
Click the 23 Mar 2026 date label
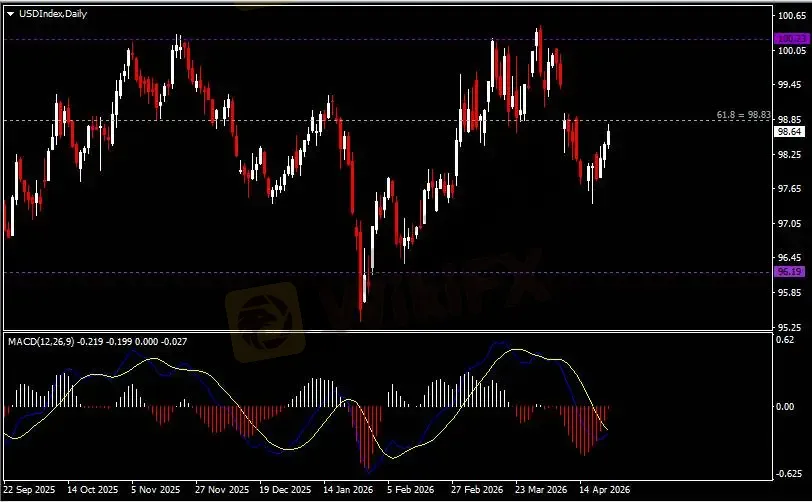(x=541, y=490)
